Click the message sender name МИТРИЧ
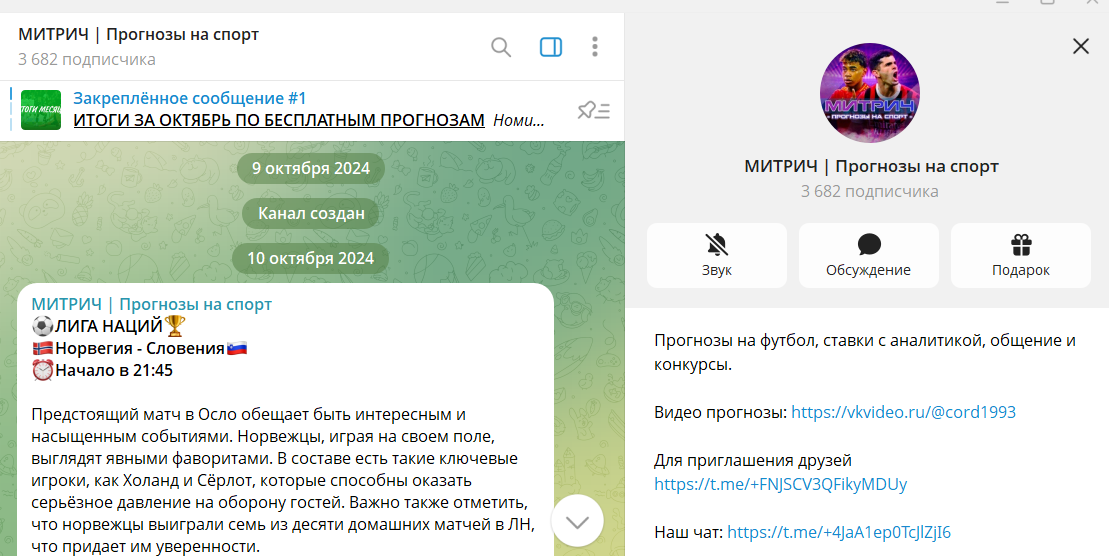1109x556 pixels. click(x=151, y=304)
